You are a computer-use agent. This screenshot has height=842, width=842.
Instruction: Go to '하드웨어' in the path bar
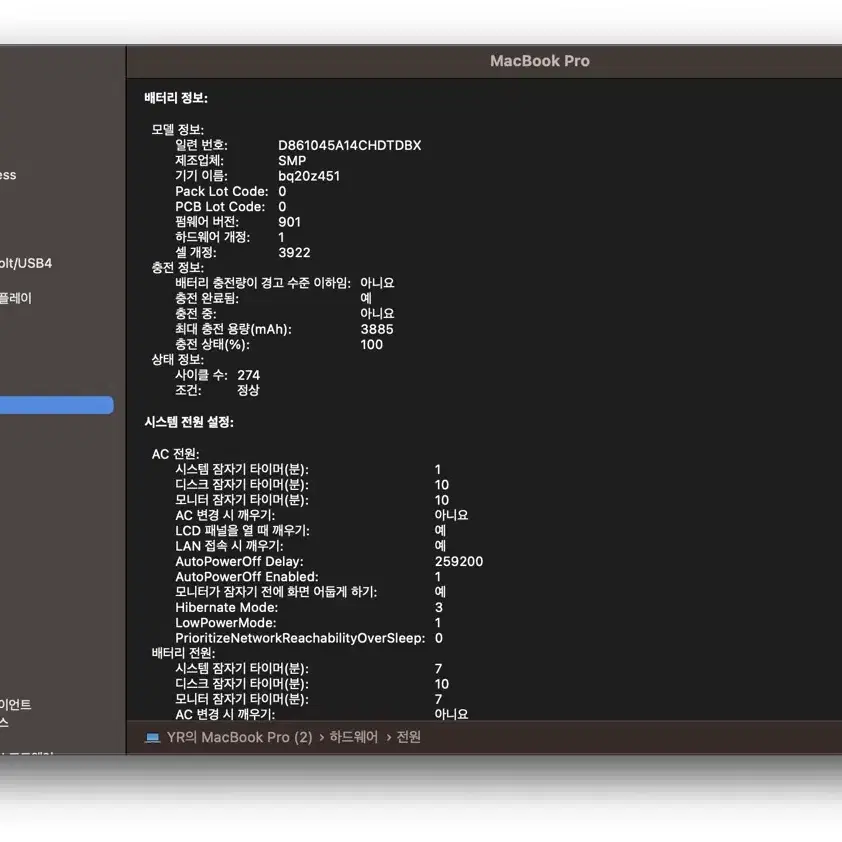pyautogui.click(x=354, y=737)
